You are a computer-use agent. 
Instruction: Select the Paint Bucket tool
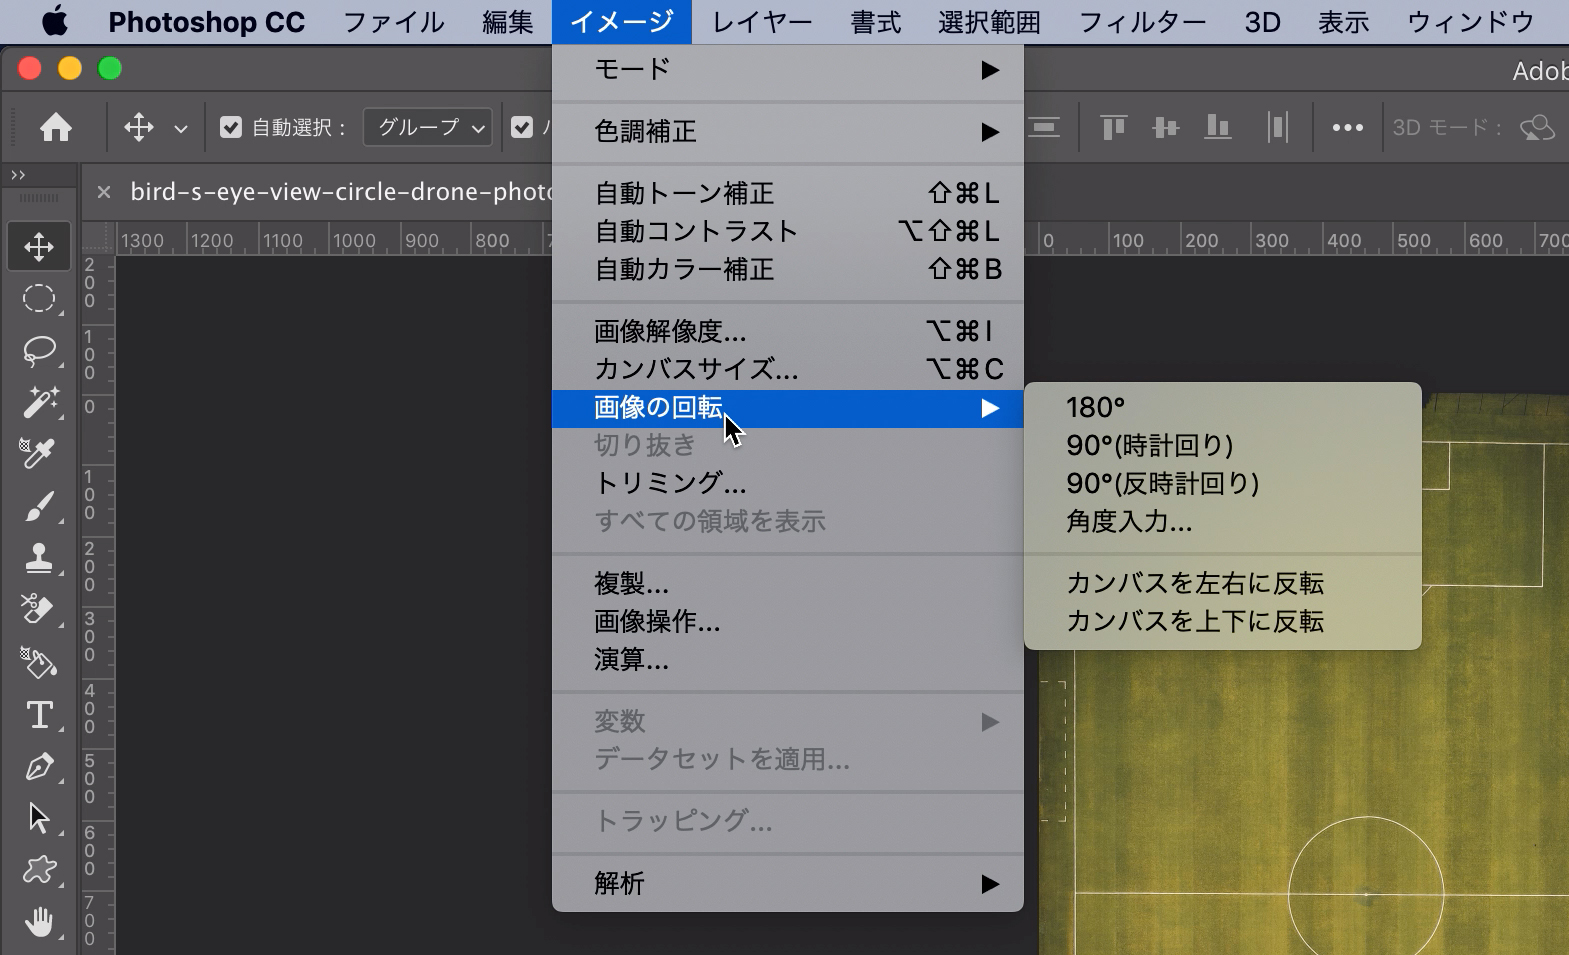39,662
